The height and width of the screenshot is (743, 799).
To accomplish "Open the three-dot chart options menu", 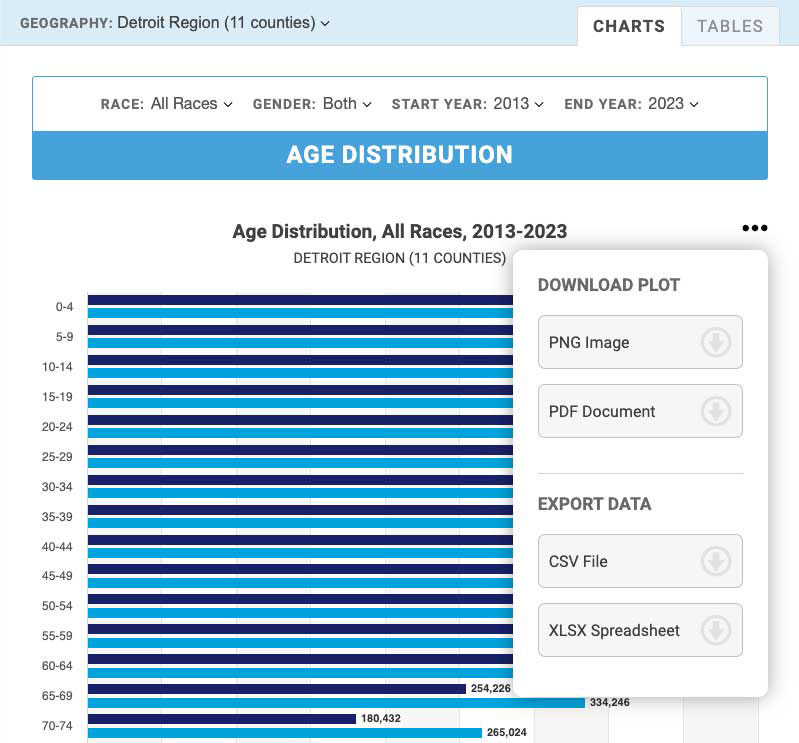I will click(x=755, y=228).
